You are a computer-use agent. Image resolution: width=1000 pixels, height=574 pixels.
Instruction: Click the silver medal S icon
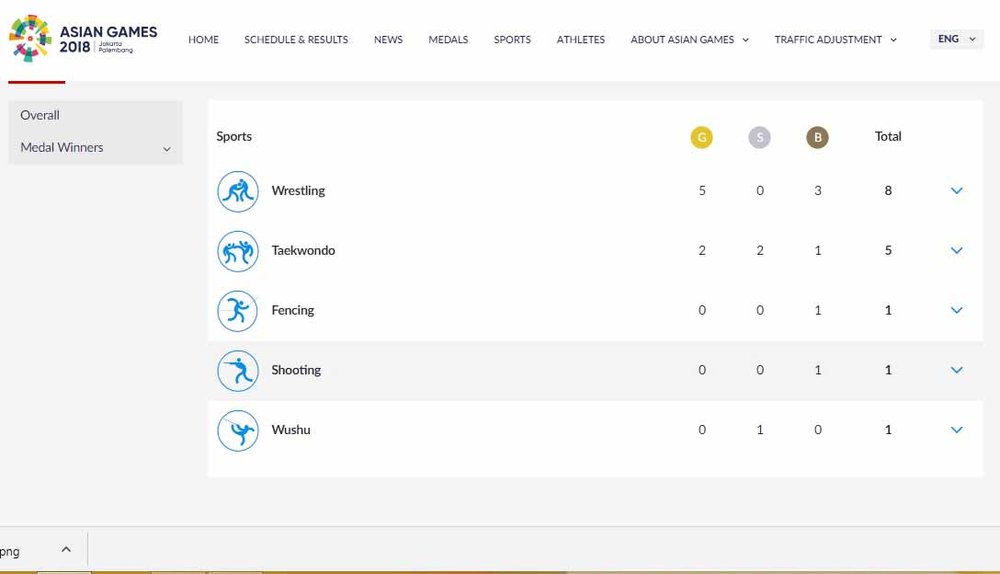click(759, 138)
